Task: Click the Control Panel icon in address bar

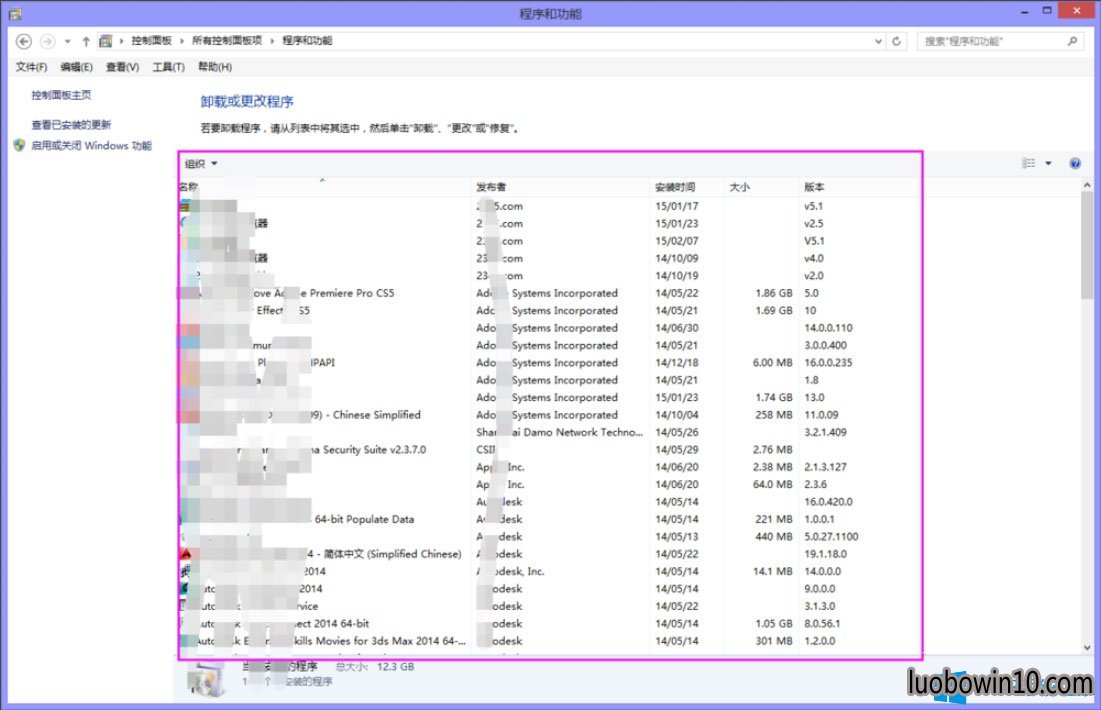Action: (105, 41)
